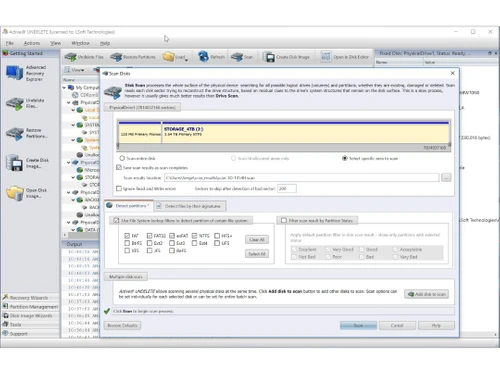Toggle Save scan results as scan completes

coord(119,168)
